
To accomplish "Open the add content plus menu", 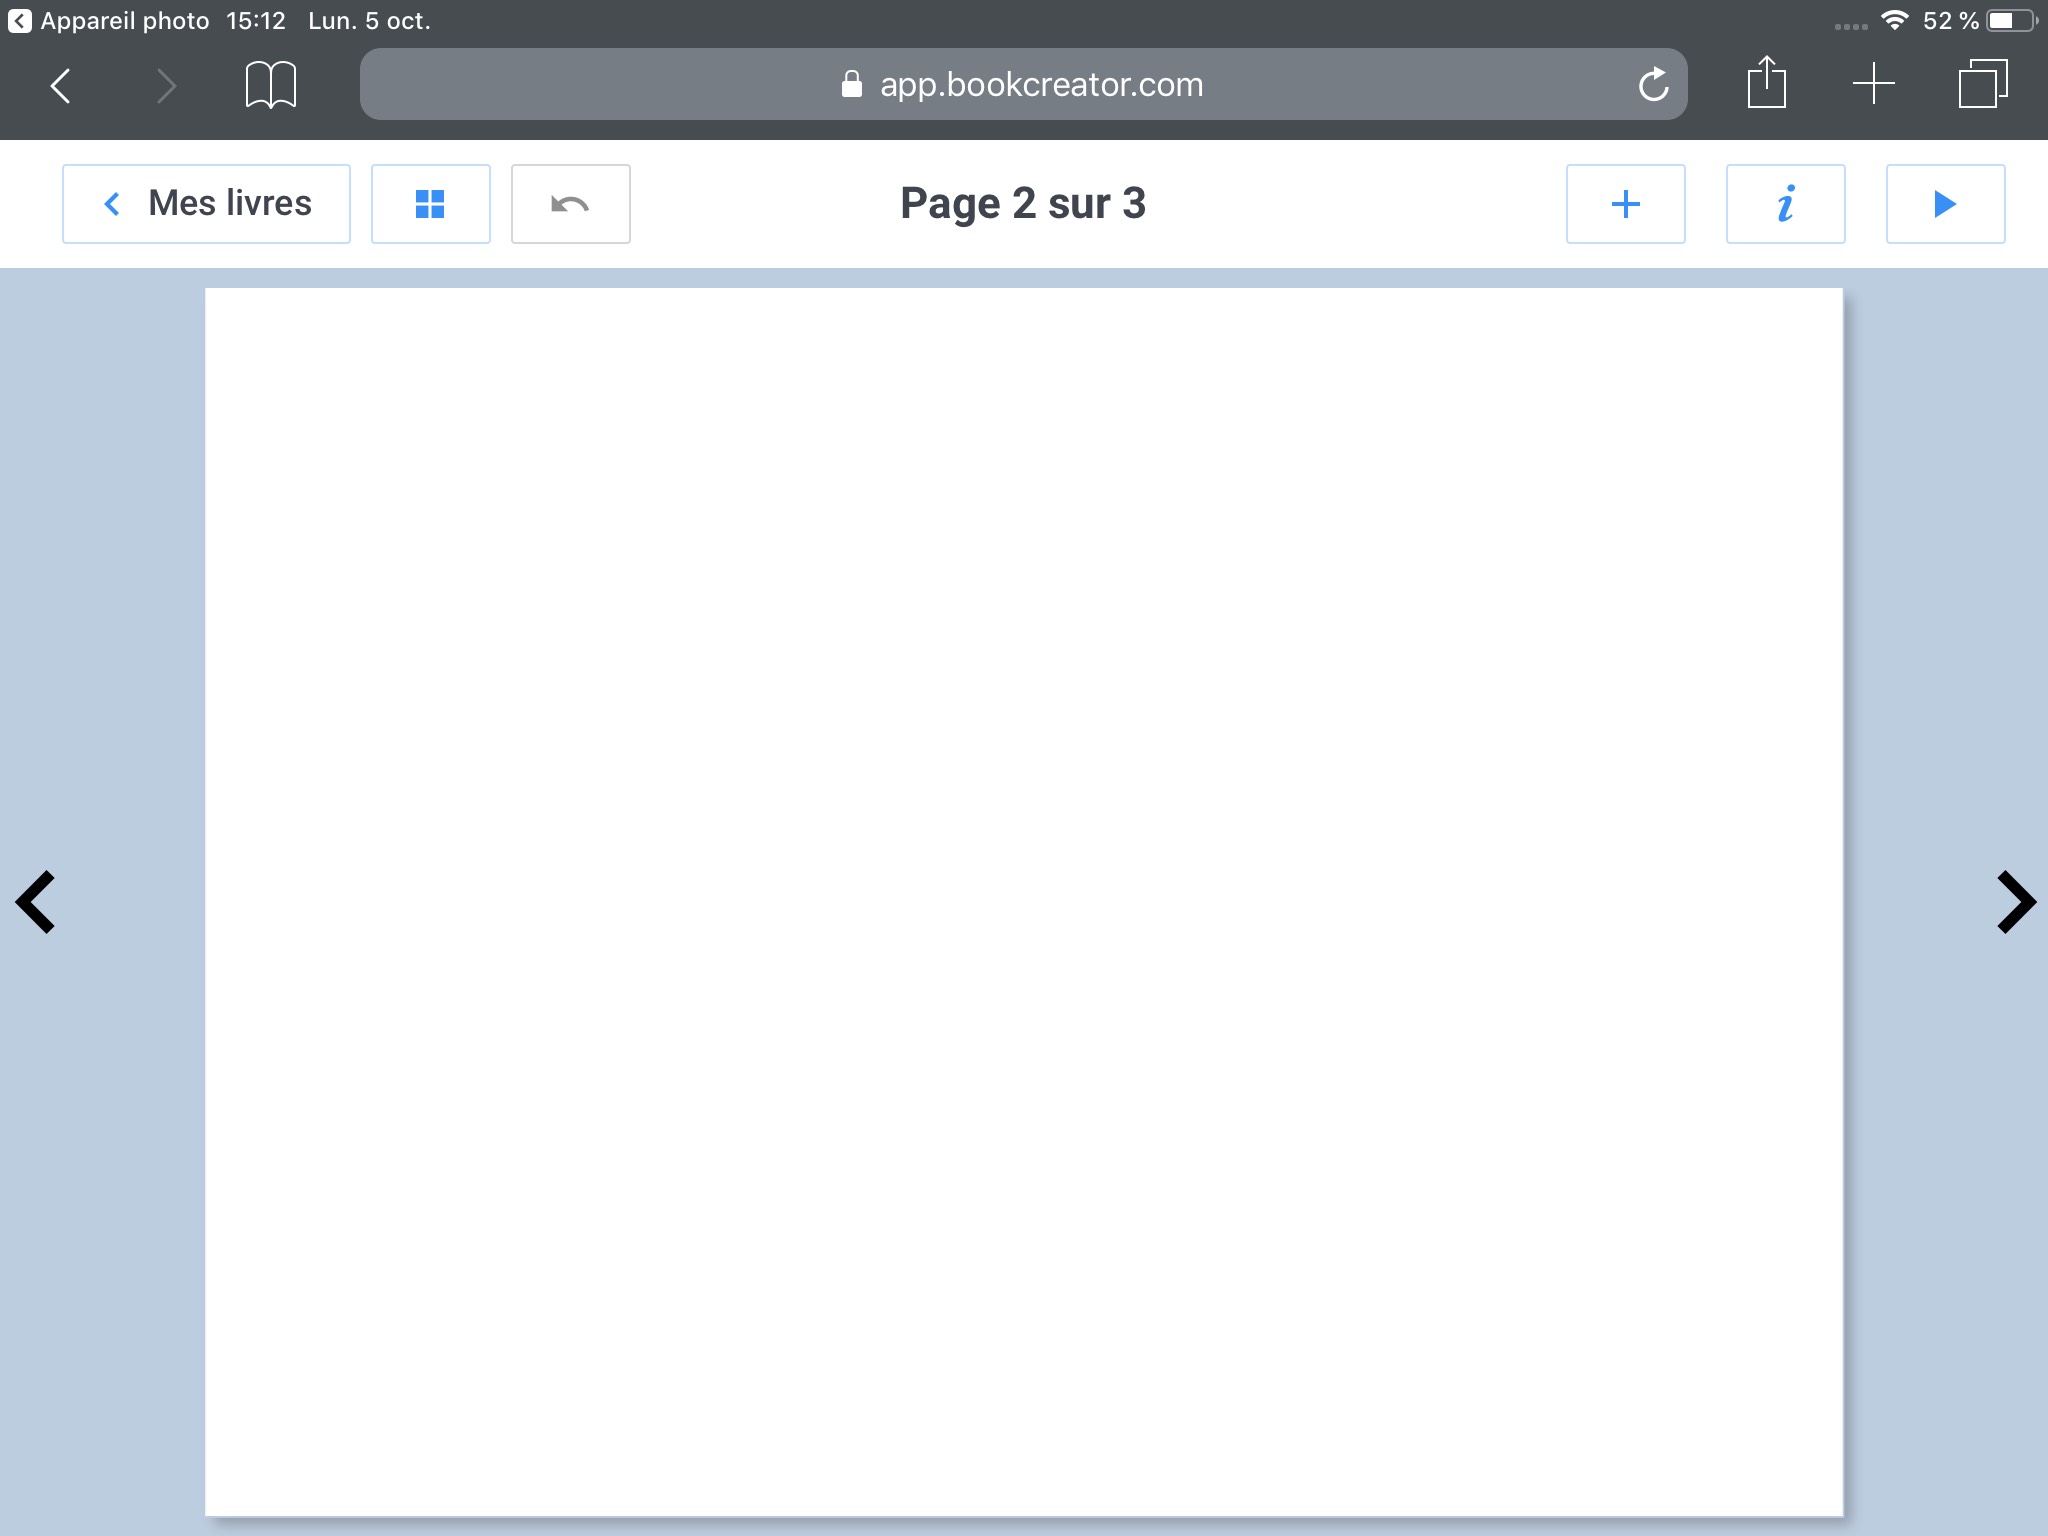I will pyautogui.click(x=1625, y=204).
